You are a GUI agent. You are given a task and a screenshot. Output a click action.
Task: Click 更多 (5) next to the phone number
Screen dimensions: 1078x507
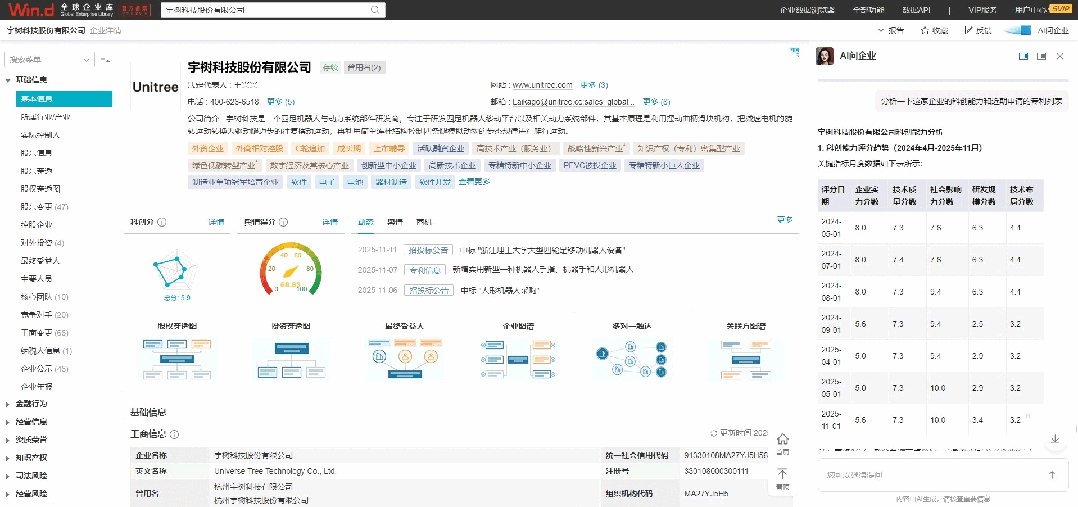(280, 101)
